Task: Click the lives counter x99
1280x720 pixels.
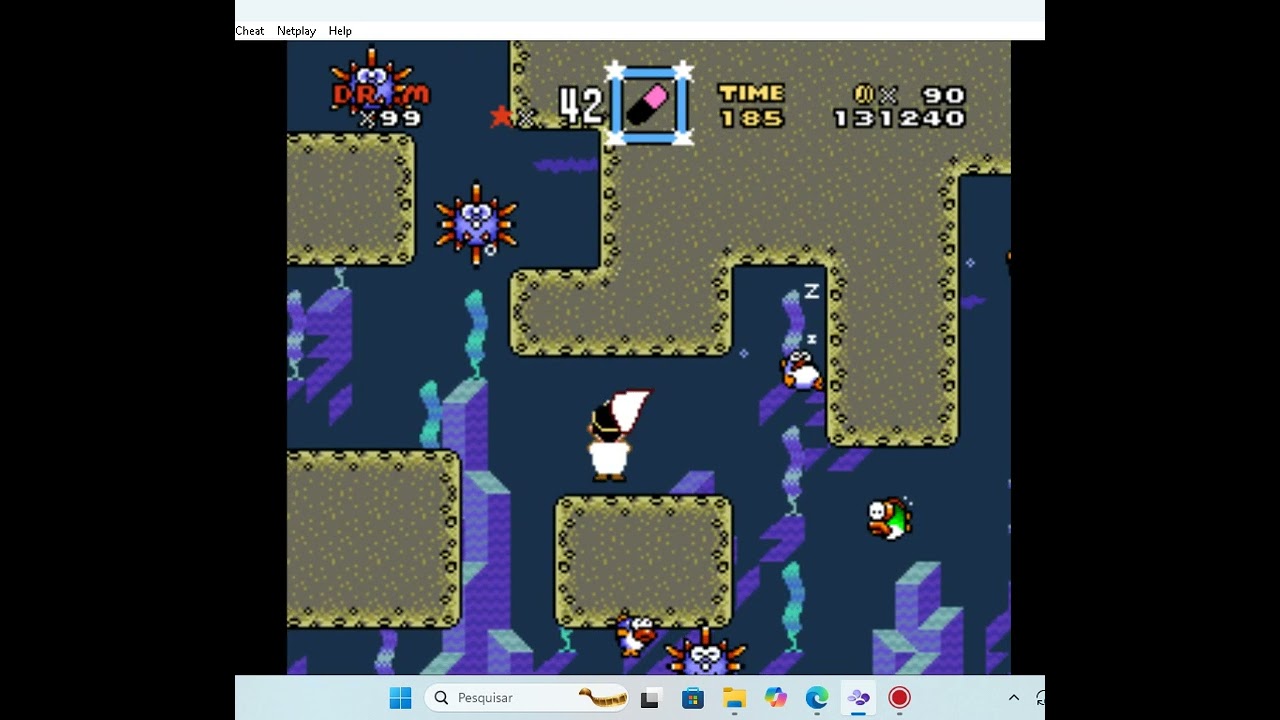Action: [392, 119]
